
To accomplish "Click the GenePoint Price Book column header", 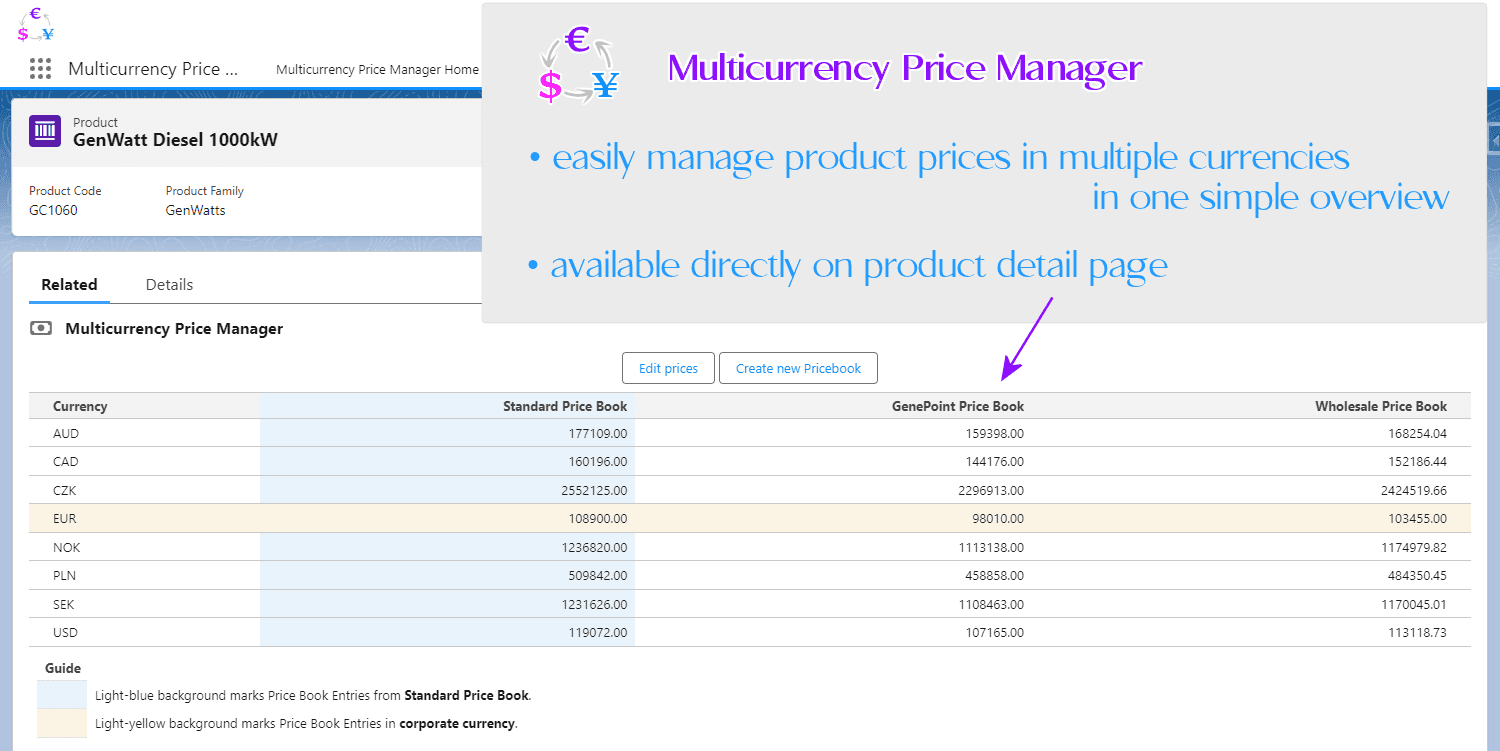I will 958,406.
